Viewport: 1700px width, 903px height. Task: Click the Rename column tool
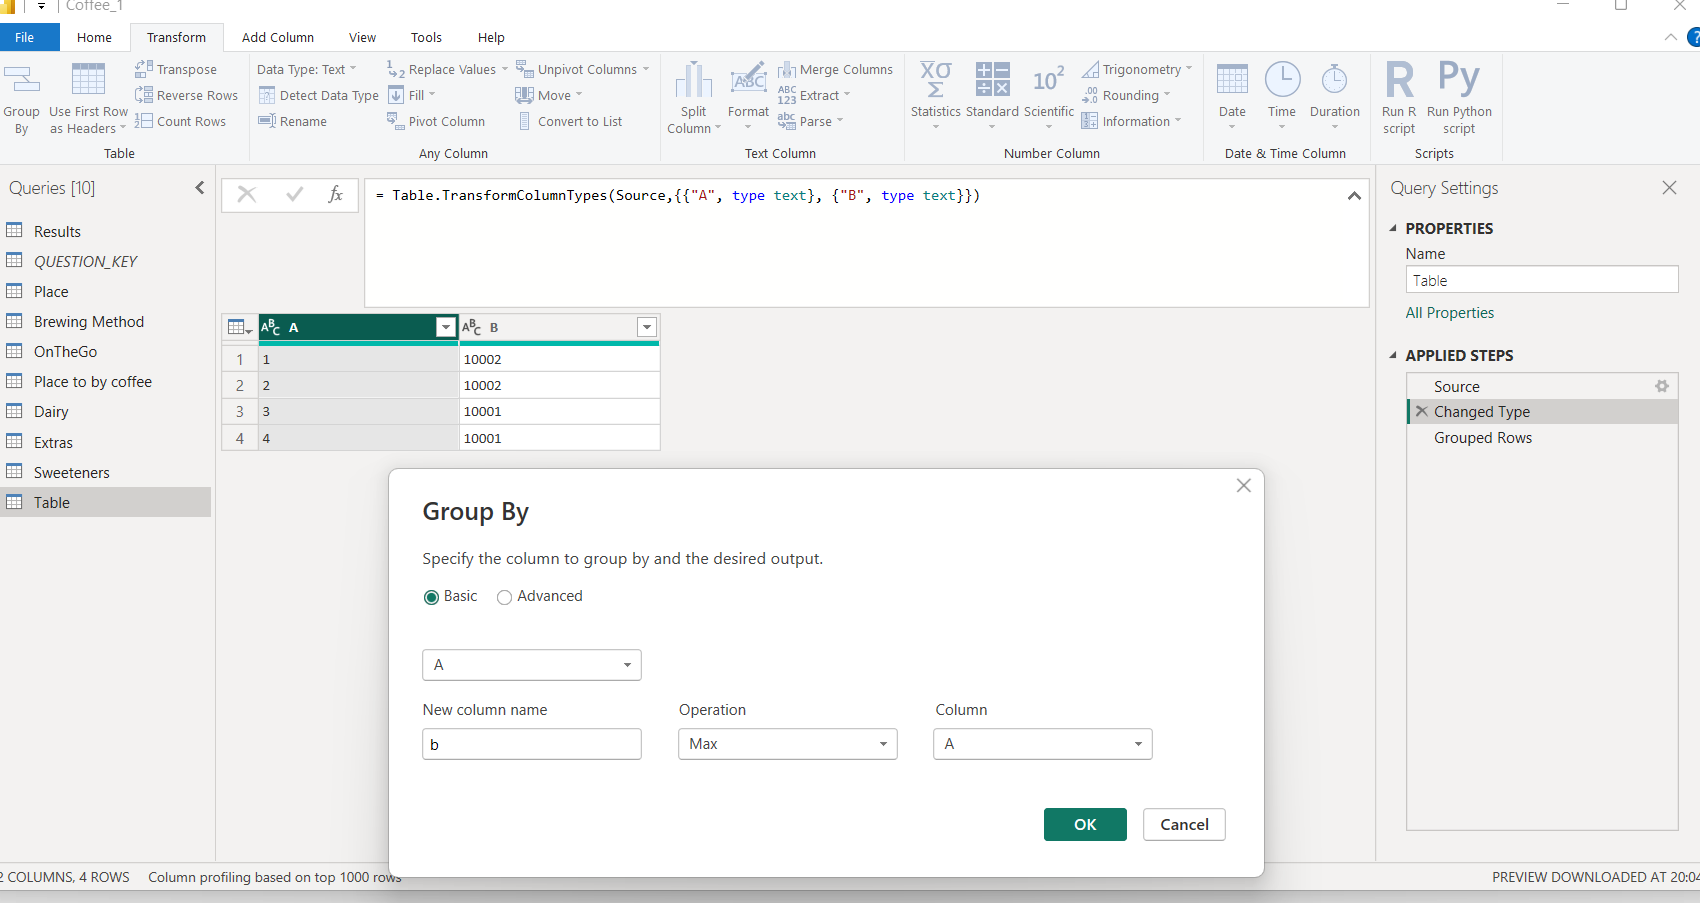tap(293, 121)
